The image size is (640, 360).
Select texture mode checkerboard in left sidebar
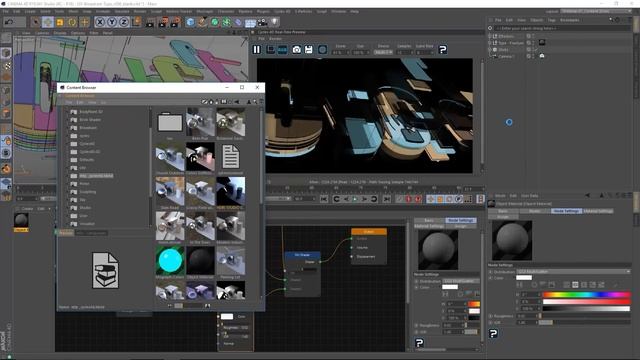click(x=6, y=65)
